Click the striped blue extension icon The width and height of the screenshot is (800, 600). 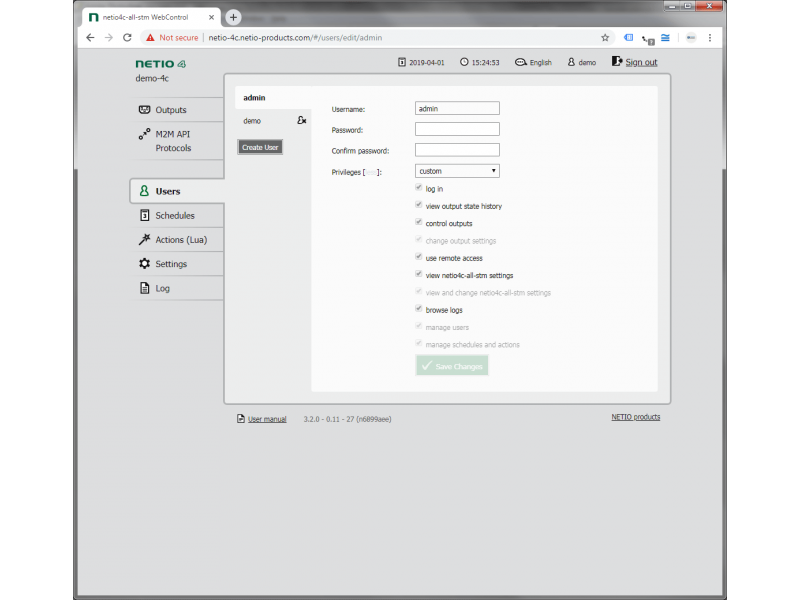(665, 38)
